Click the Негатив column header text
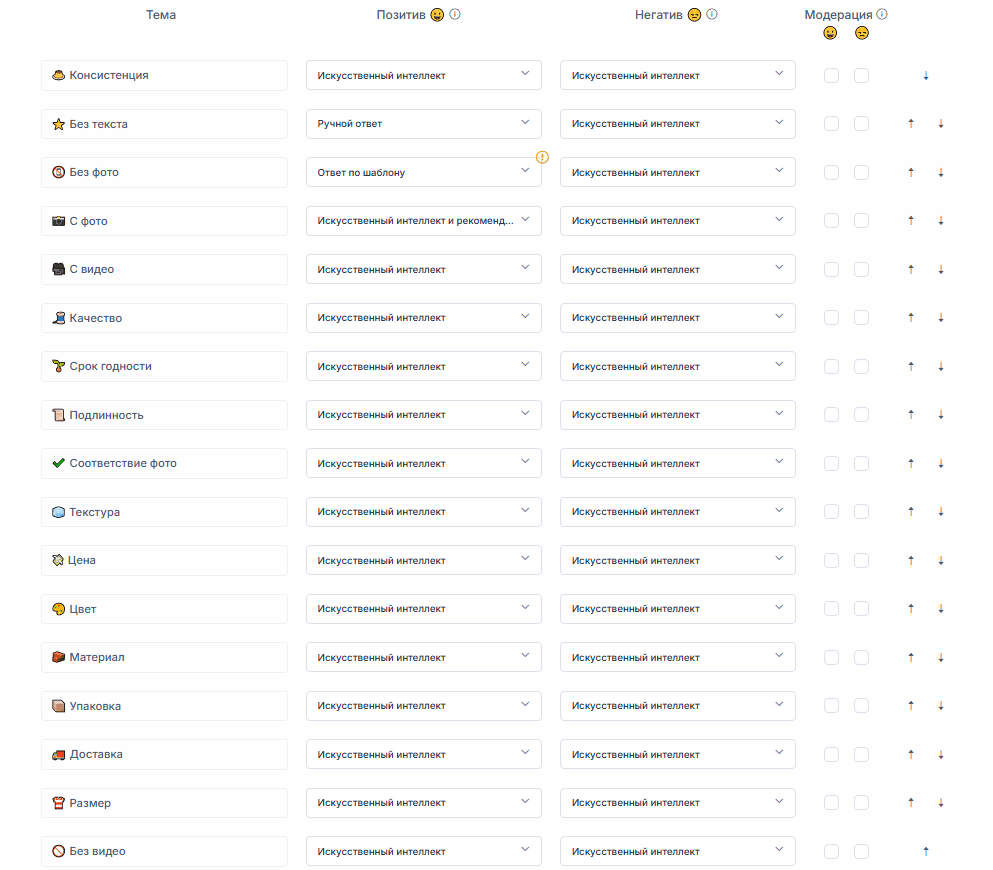 [x=659, y=15]
